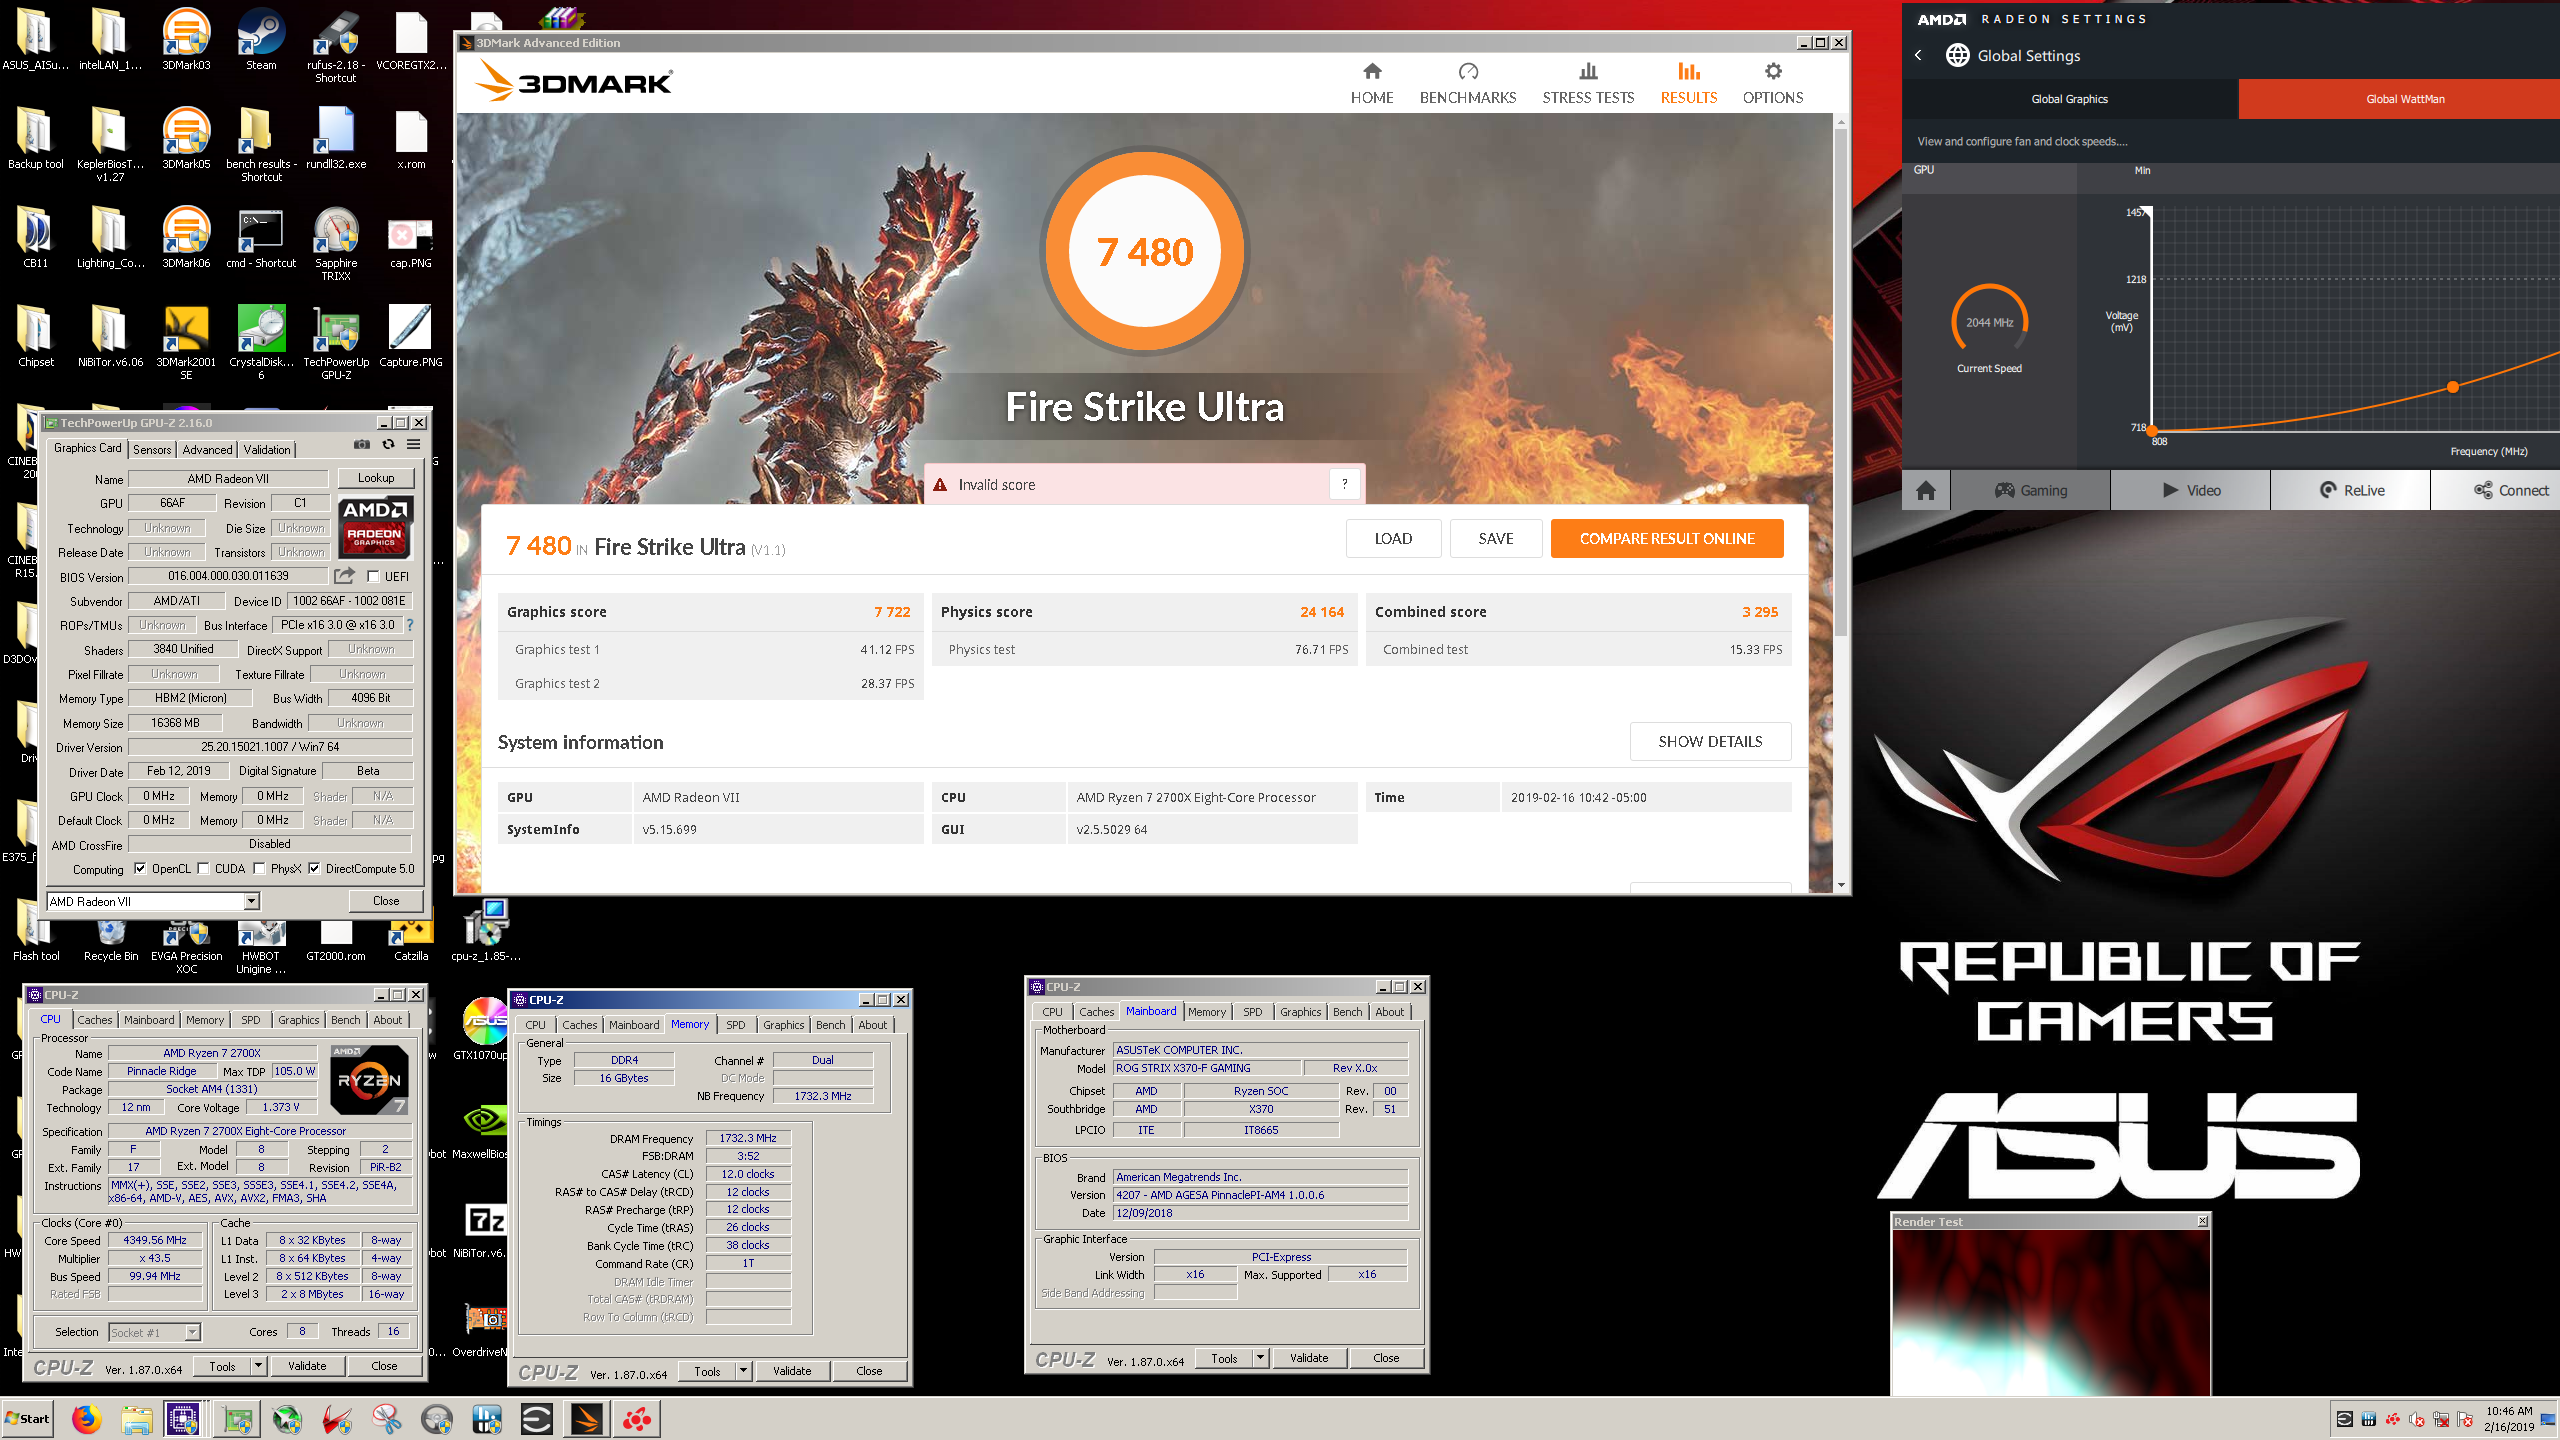Click Validate in the CPU-Z CPU window
This screenshot has height=1440, width=2560.
pyautogui.click(x=307, y=1366)
